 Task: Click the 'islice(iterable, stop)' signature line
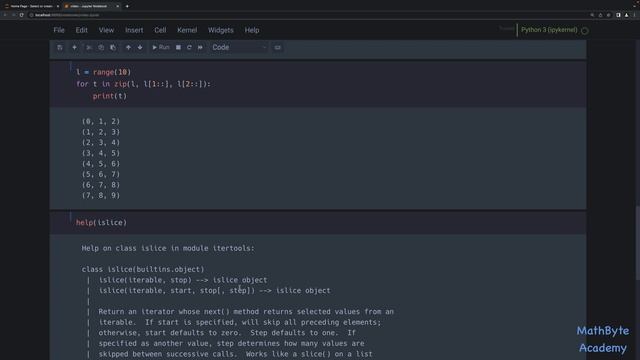[x=183, y=280]
